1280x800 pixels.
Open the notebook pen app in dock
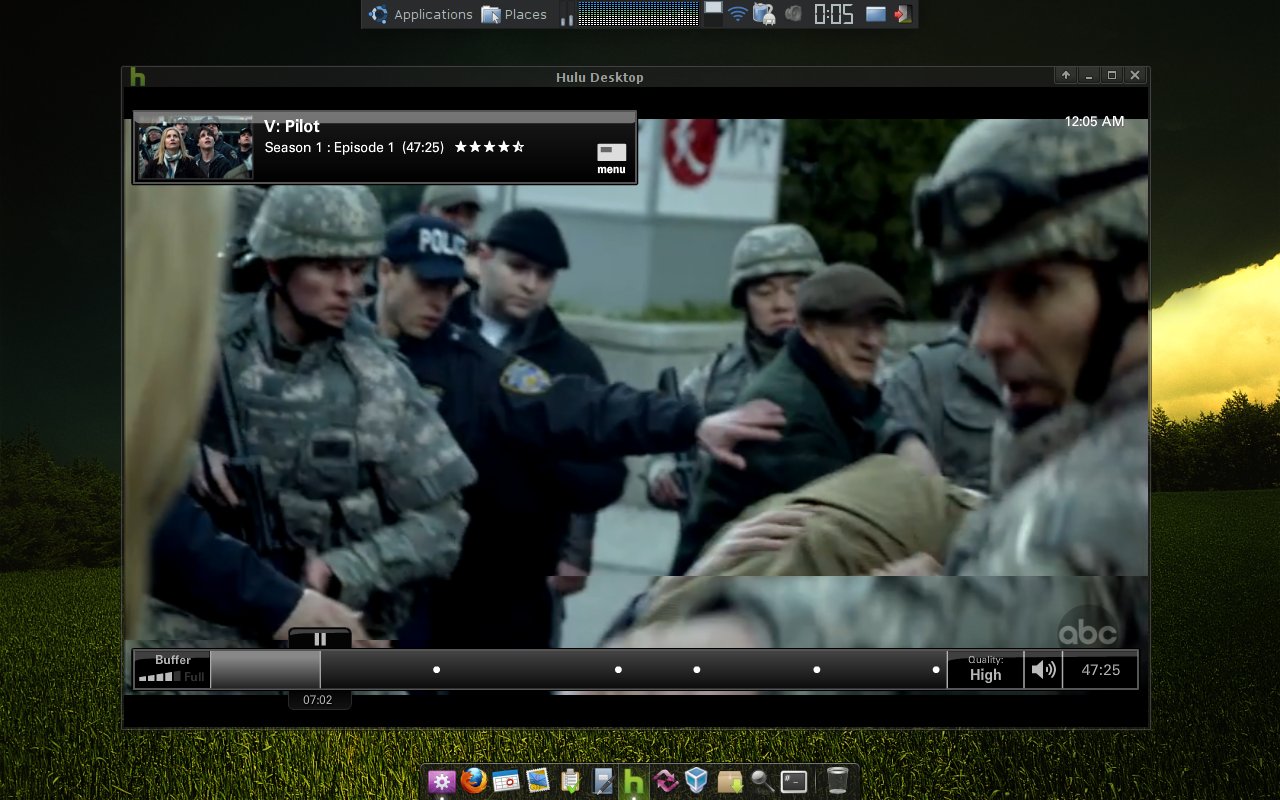[x=602, y=781]
